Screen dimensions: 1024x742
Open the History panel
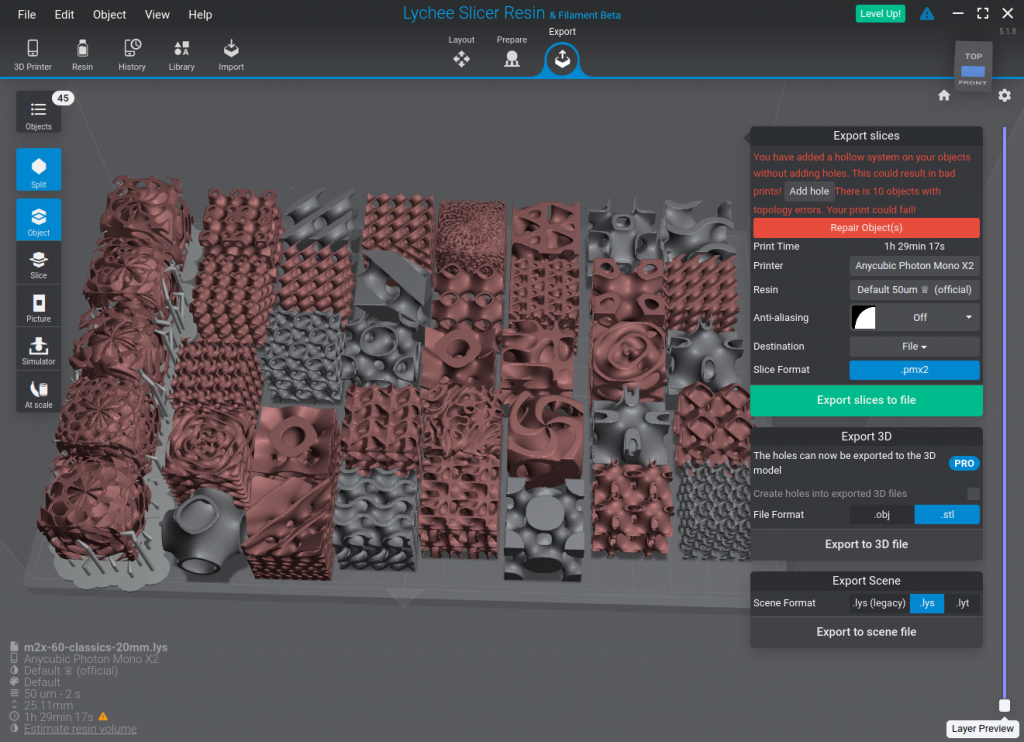click(x=132, y=54)
